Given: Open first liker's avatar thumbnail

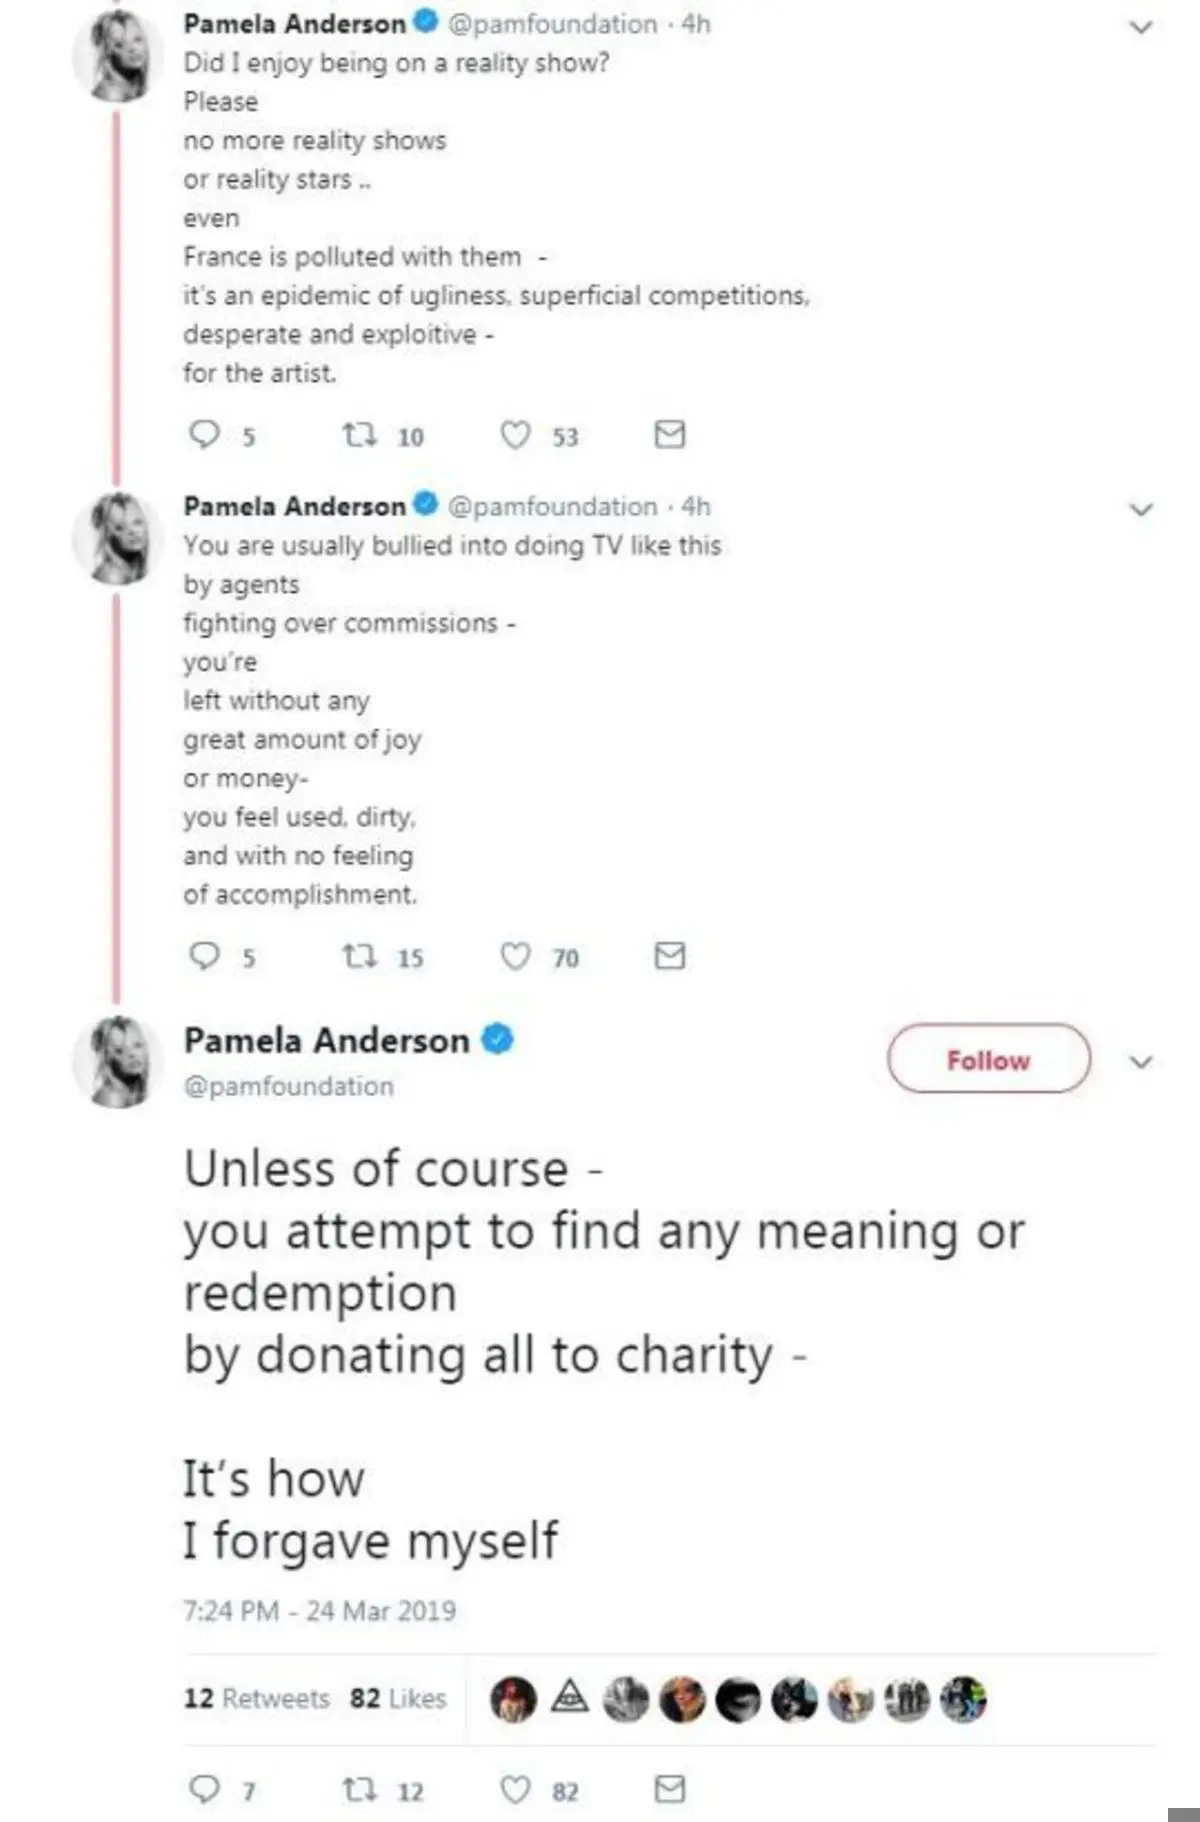Looking at the screenshot, I should coord(513,1698).
